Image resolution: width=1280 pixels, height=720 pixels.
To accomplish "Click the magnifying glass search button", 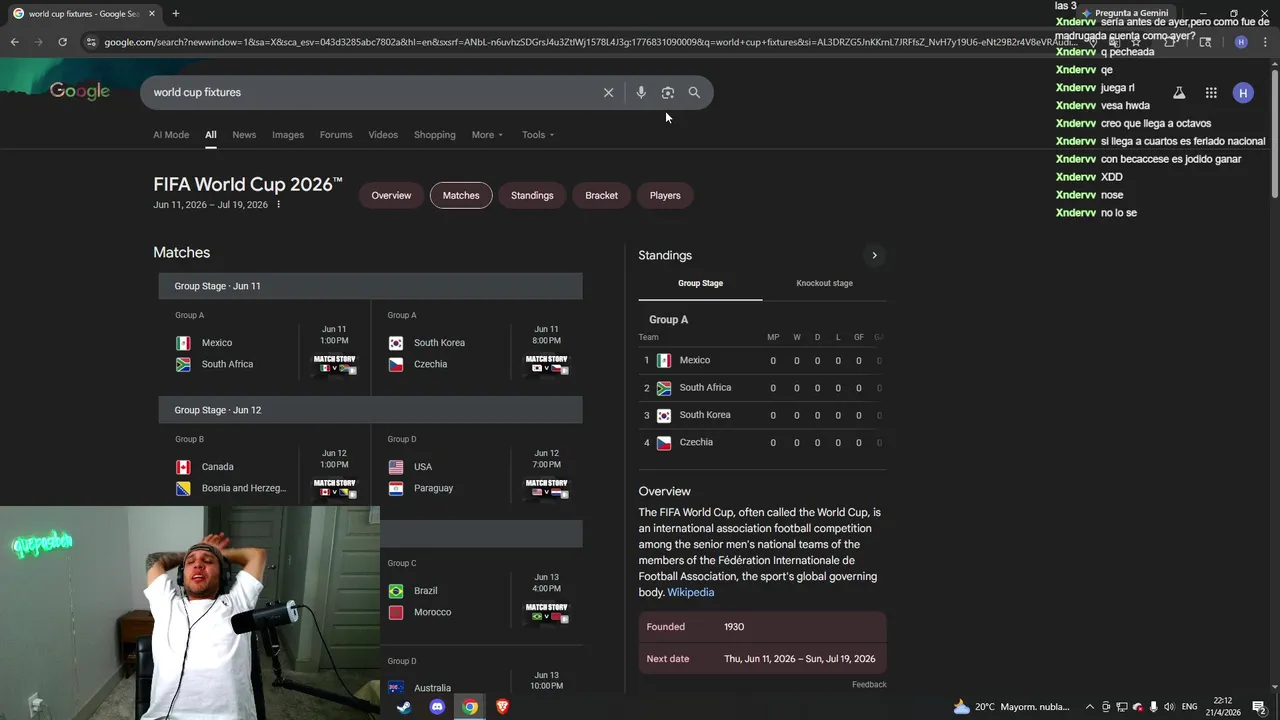I will (x=694, y=92).
